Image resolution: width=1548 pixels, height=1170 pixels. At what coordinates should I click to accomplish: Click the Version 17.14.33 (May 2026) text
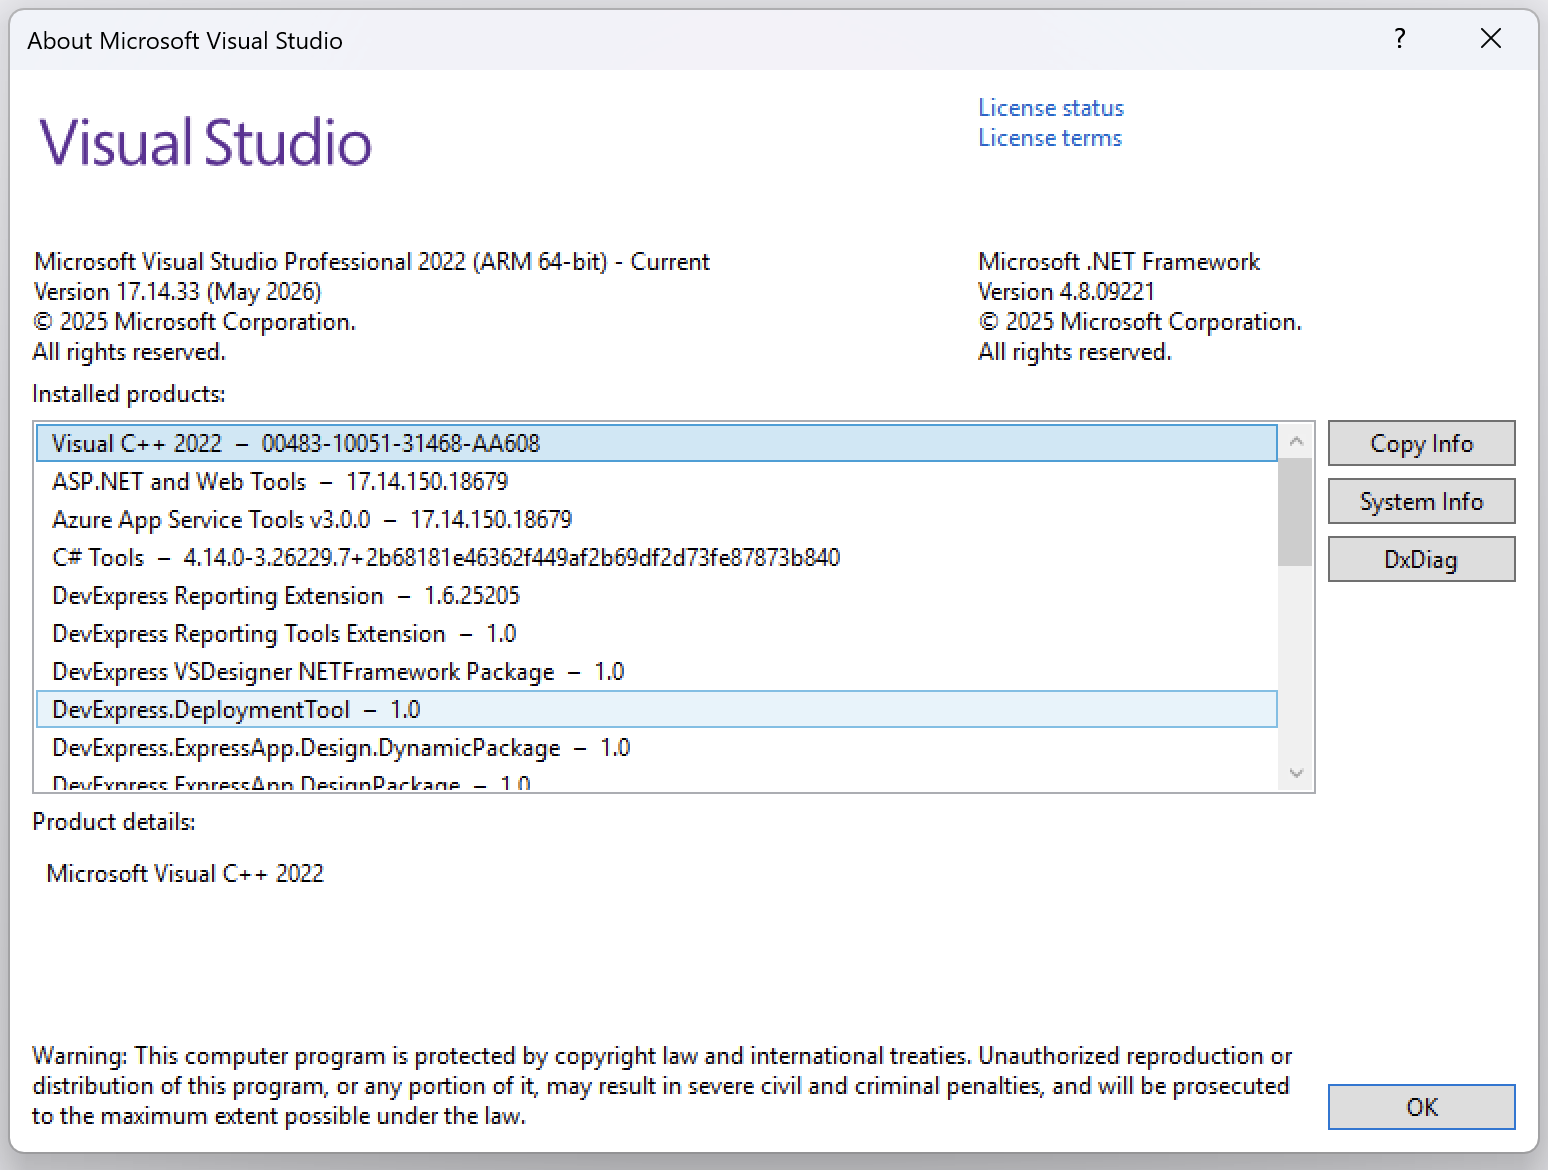(177, 291)
